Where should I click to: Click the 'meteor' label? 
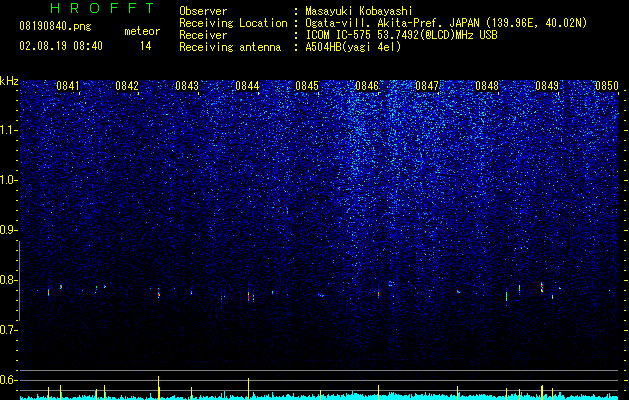142,31
